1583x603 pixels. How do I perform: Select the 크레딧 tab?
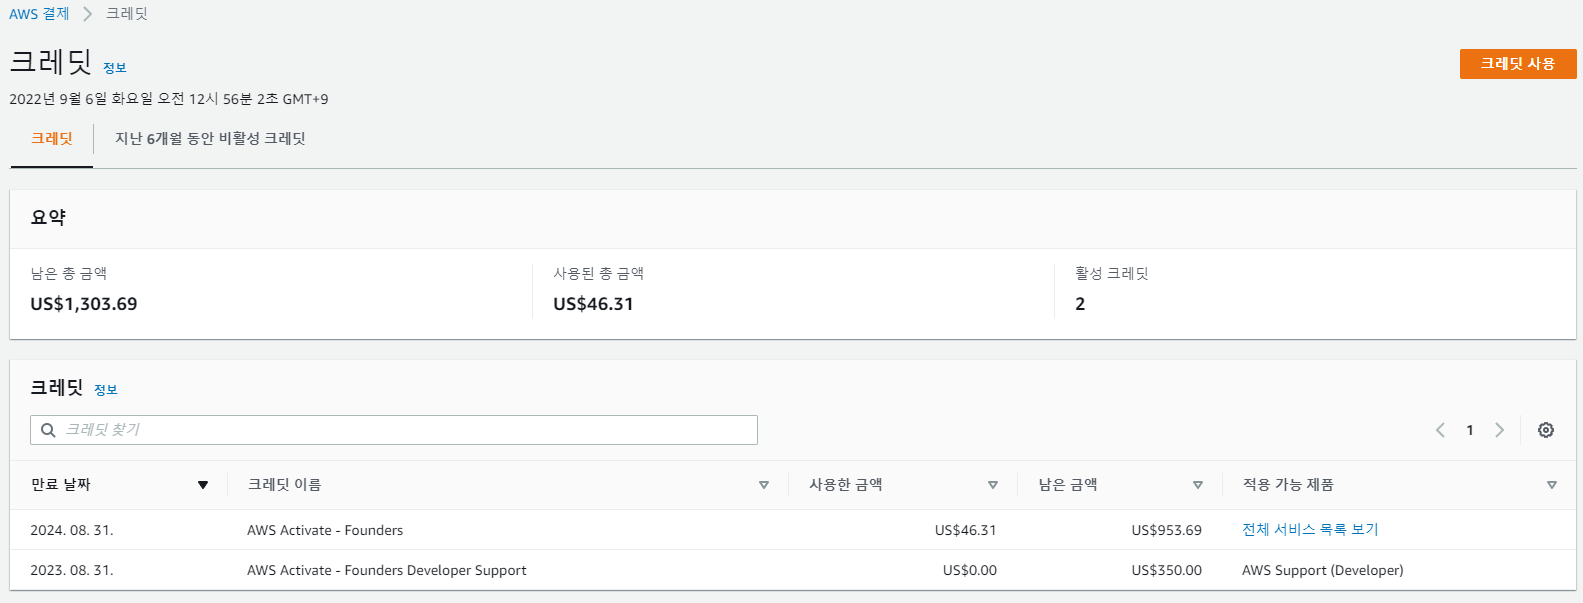[51, 139]
